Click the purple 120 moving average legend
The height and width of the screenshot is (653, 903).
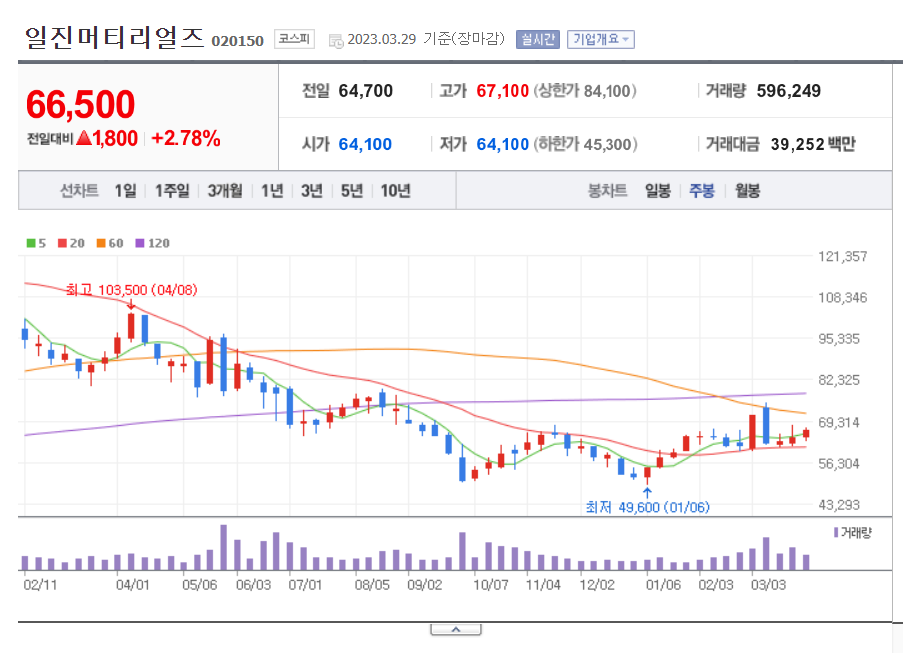tap(153, 243)
